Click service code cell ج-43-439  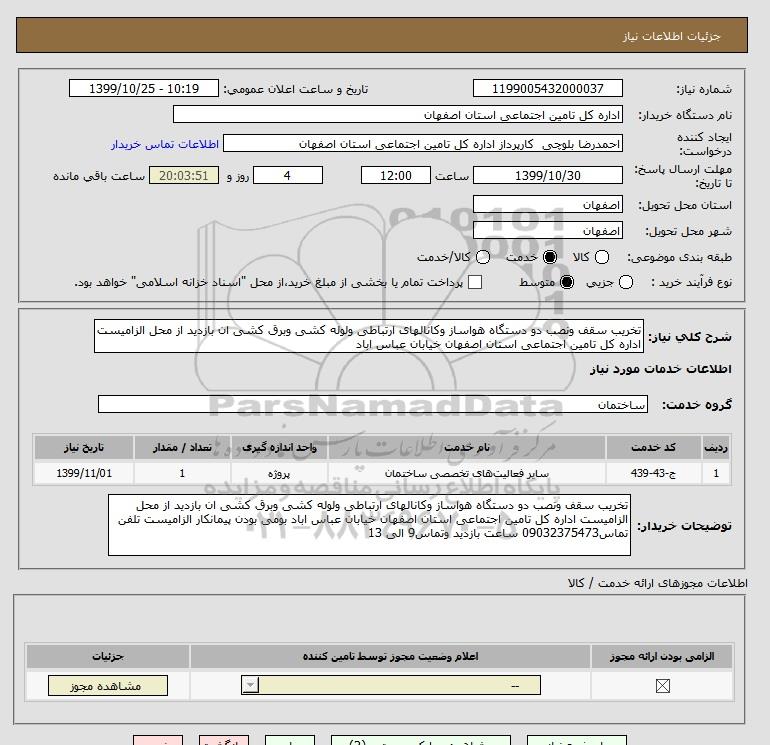(x=653, y=473)
